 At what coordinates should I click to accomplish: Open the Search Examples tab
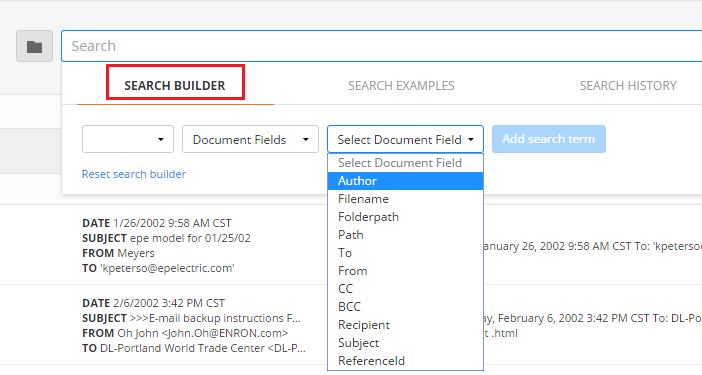click(x=401, y=85)
